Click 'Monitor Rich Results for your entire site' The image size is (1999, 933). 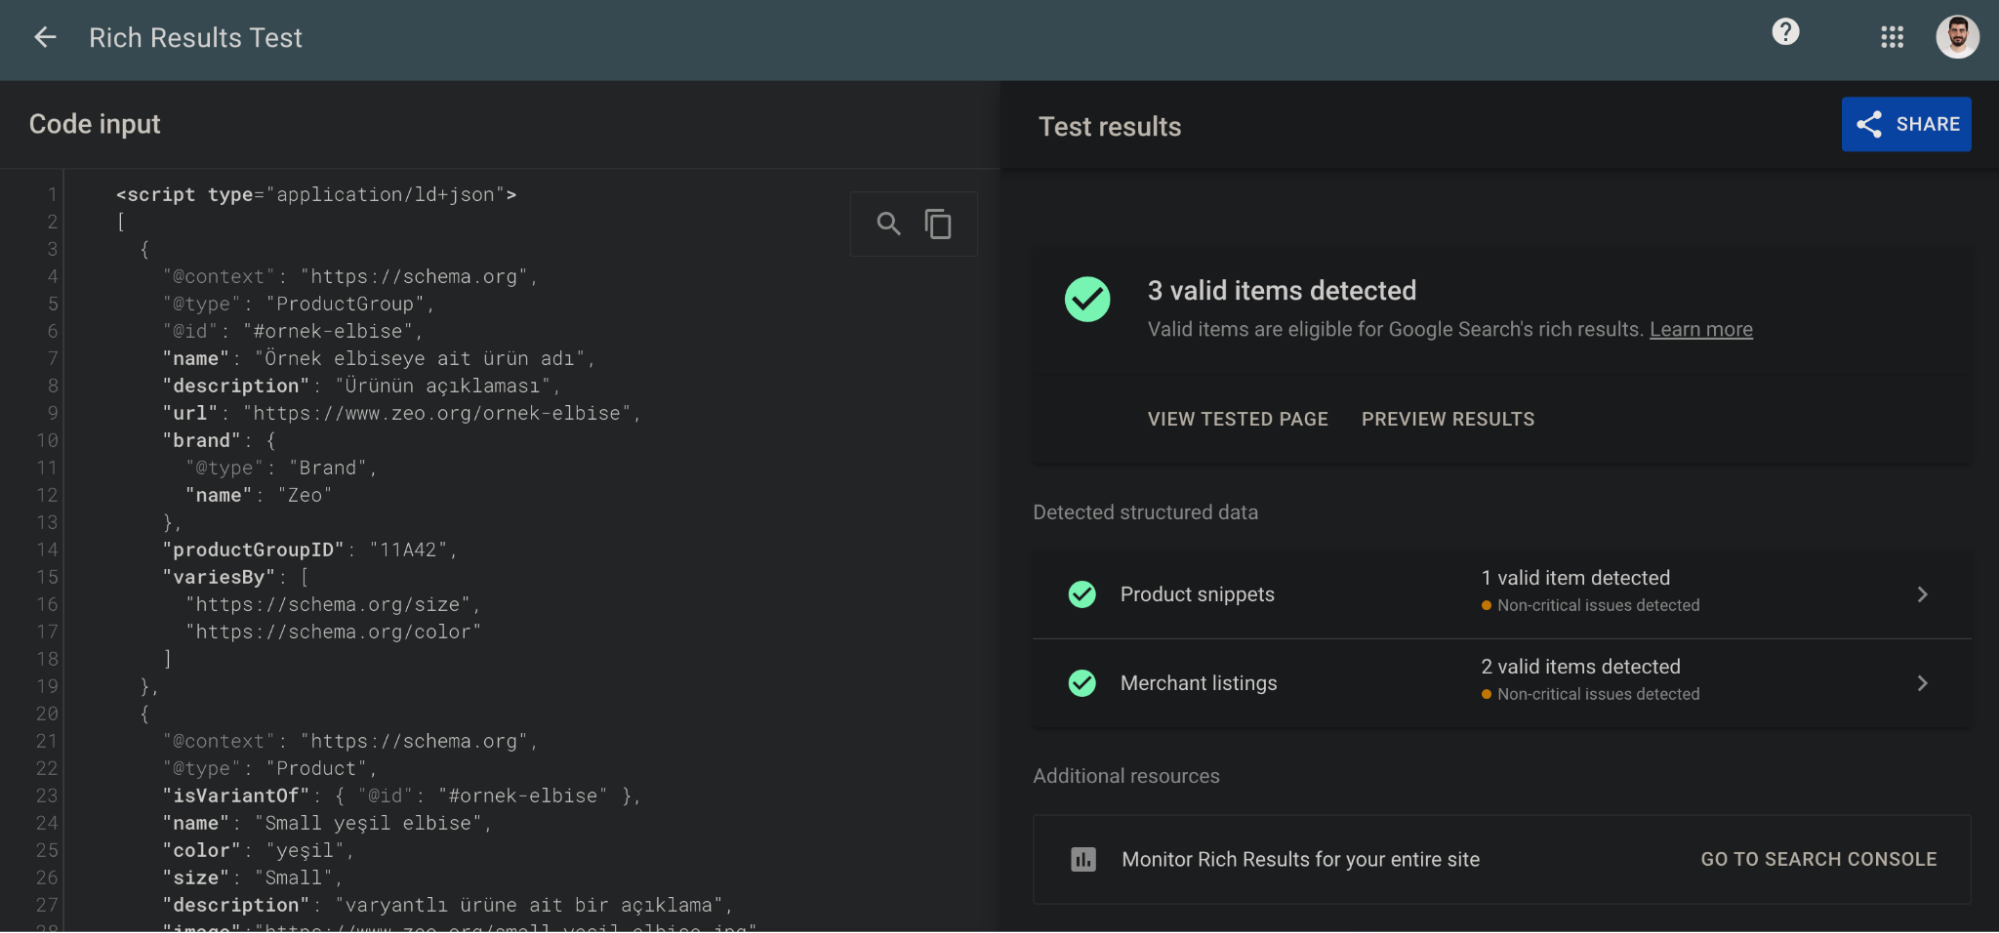point(1300,859)
